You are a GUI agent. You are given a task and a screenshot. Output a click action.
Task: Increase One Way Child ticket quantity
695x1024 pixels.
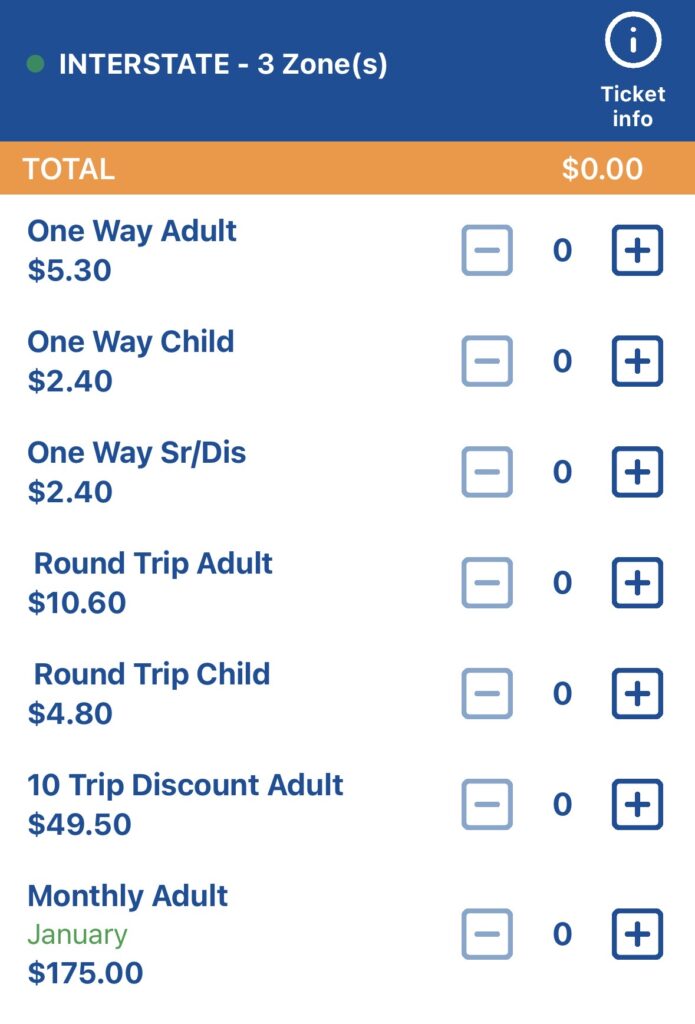637,361
